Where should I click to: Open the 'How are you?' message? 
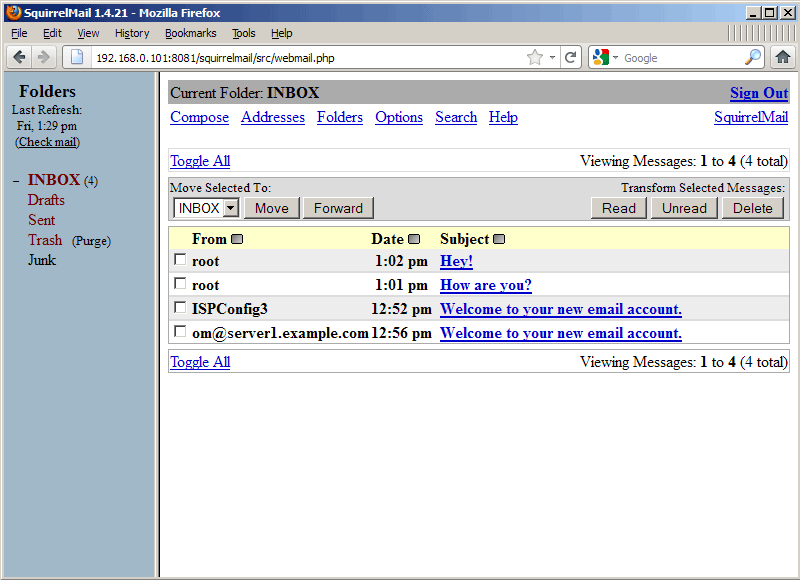click(485, 284)
